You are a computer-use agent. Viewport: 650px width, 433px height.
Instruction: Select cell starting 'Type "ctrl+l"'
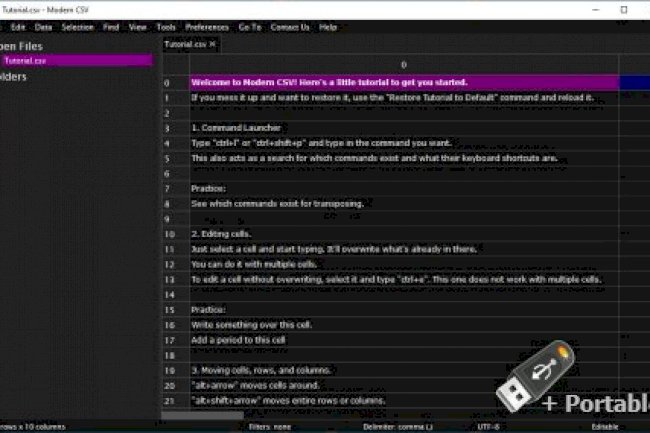[404, 143]
